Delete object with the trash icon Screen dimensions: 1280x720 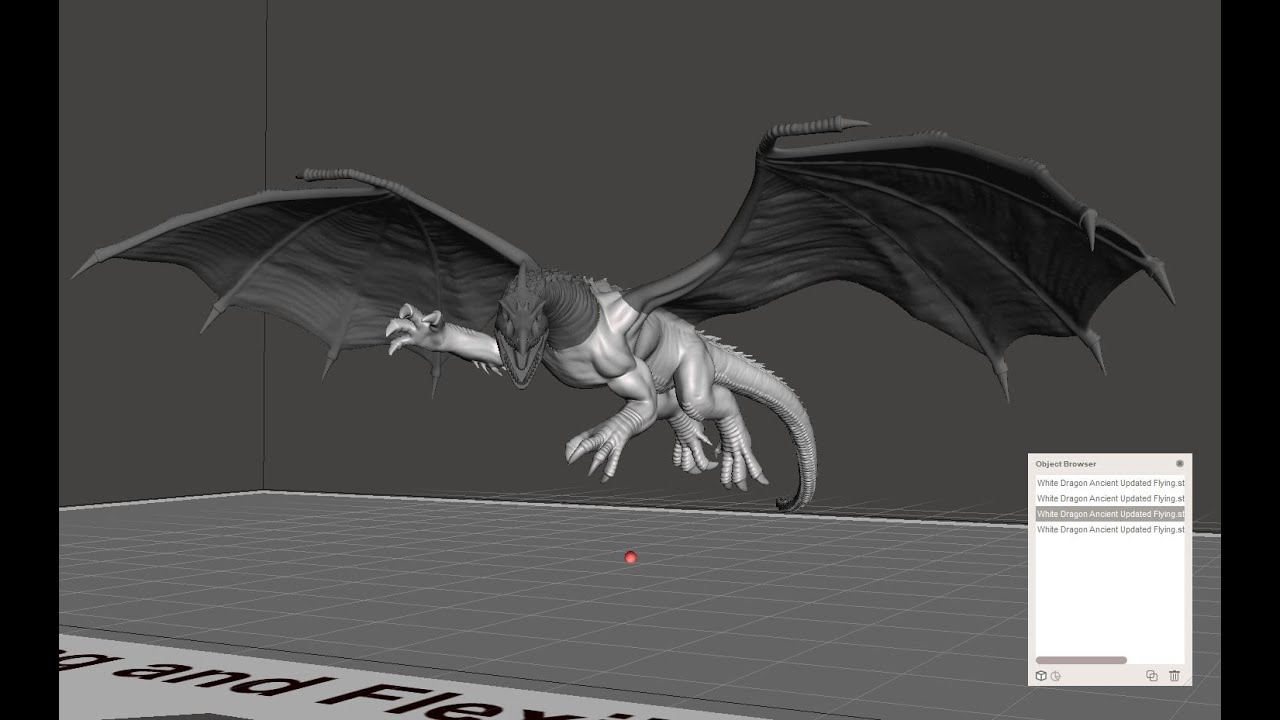point(1174,676)
